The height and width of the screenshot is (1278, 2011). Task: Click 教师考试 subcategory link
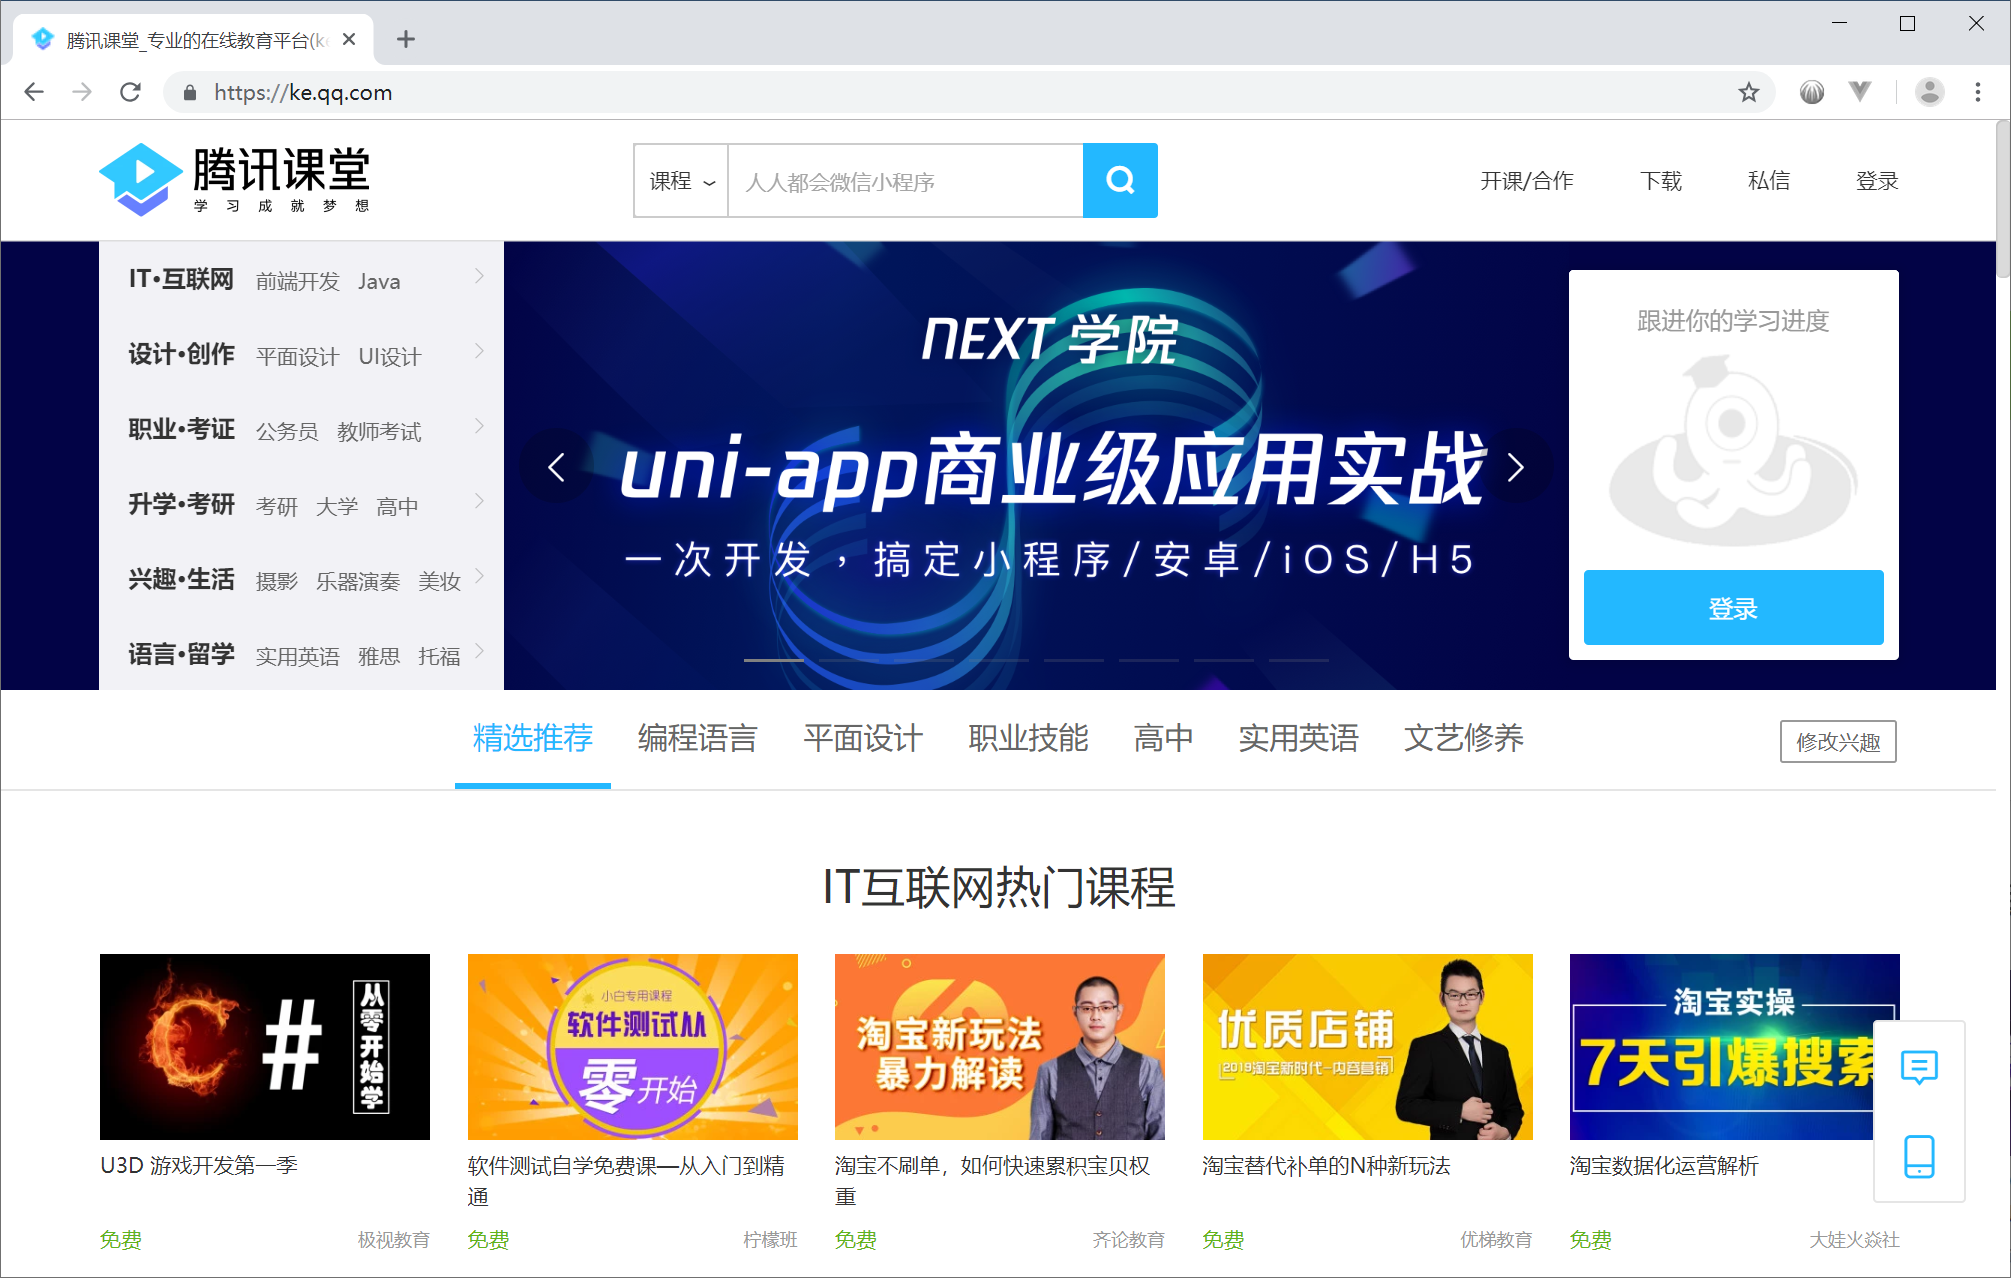pyautogui.click(x=379, y=432)
